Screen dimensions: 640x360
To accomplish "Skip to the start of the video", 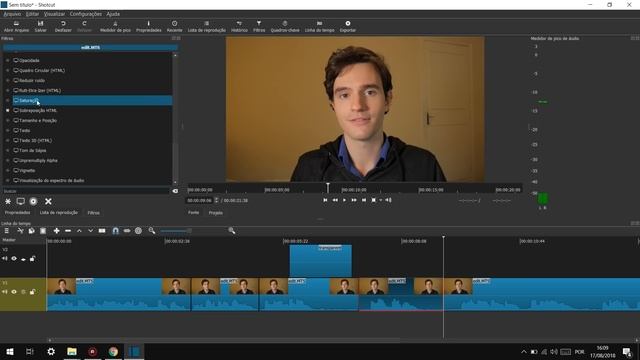I will tap(325, 200).
